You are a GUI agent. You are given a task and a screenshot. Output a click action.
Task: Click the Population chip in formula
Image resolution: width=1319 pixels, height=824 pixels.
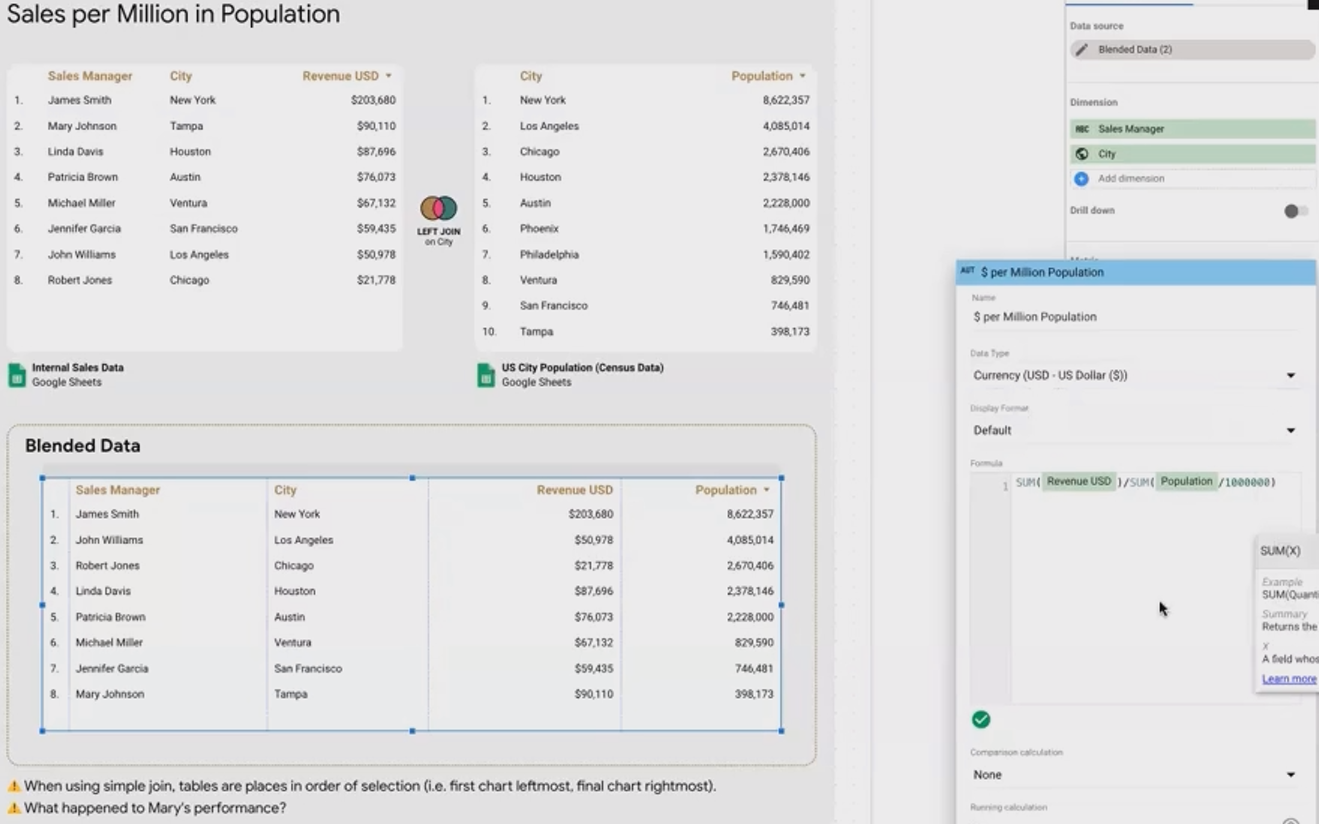1186,482
